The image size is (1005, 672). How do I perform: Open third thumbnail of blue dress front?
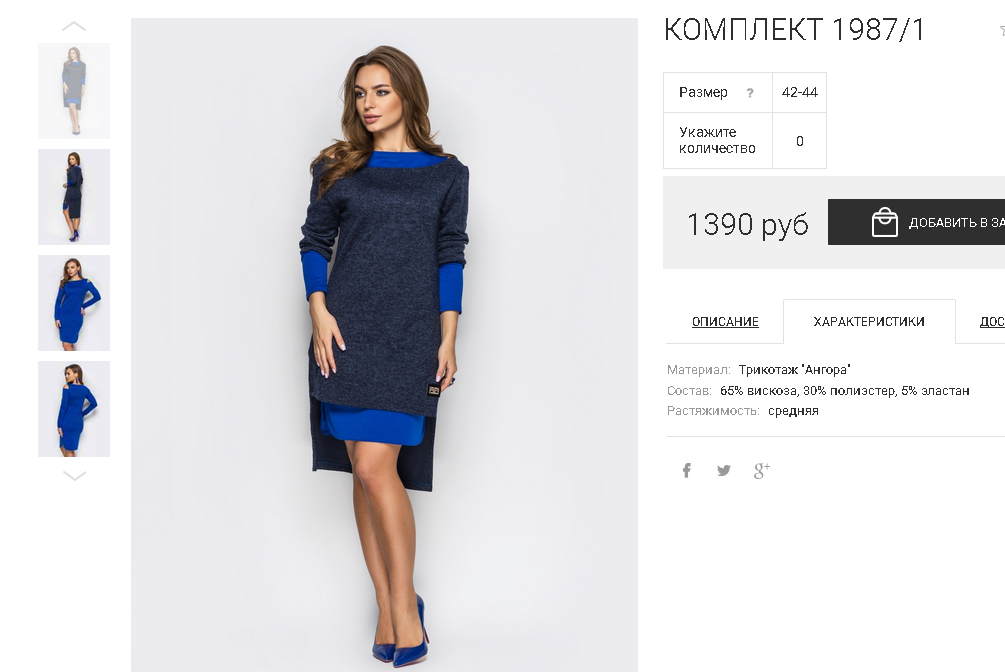(74, 303)
